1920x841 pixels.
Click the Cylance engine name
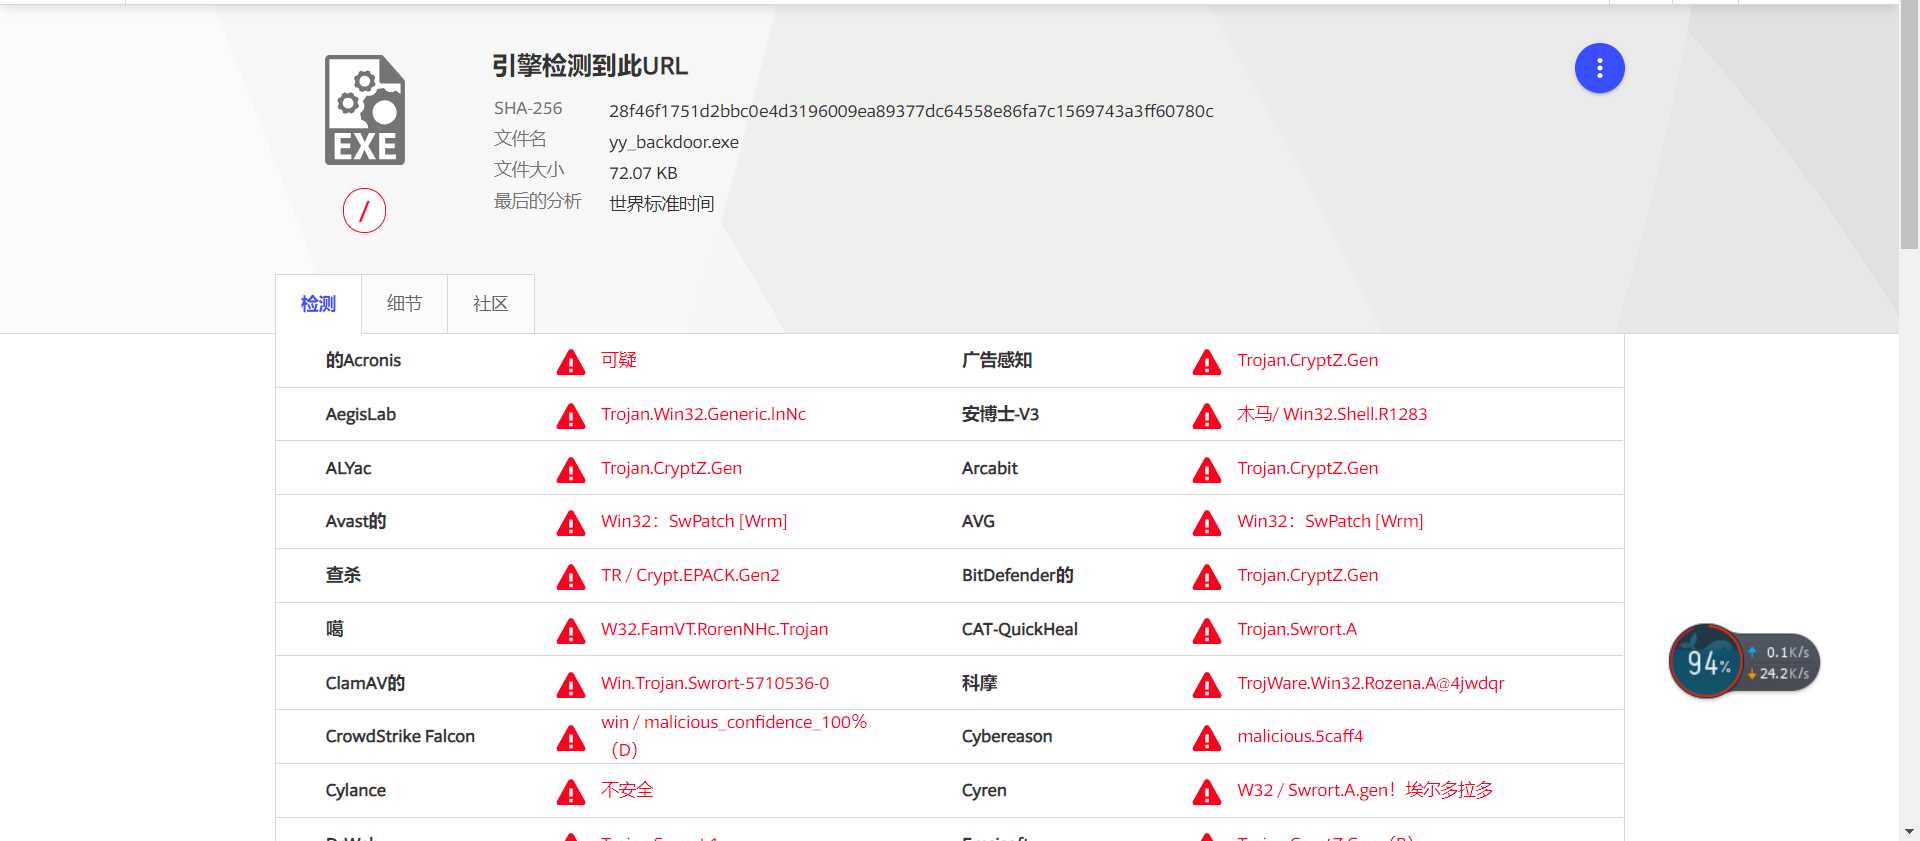[355, 790]
